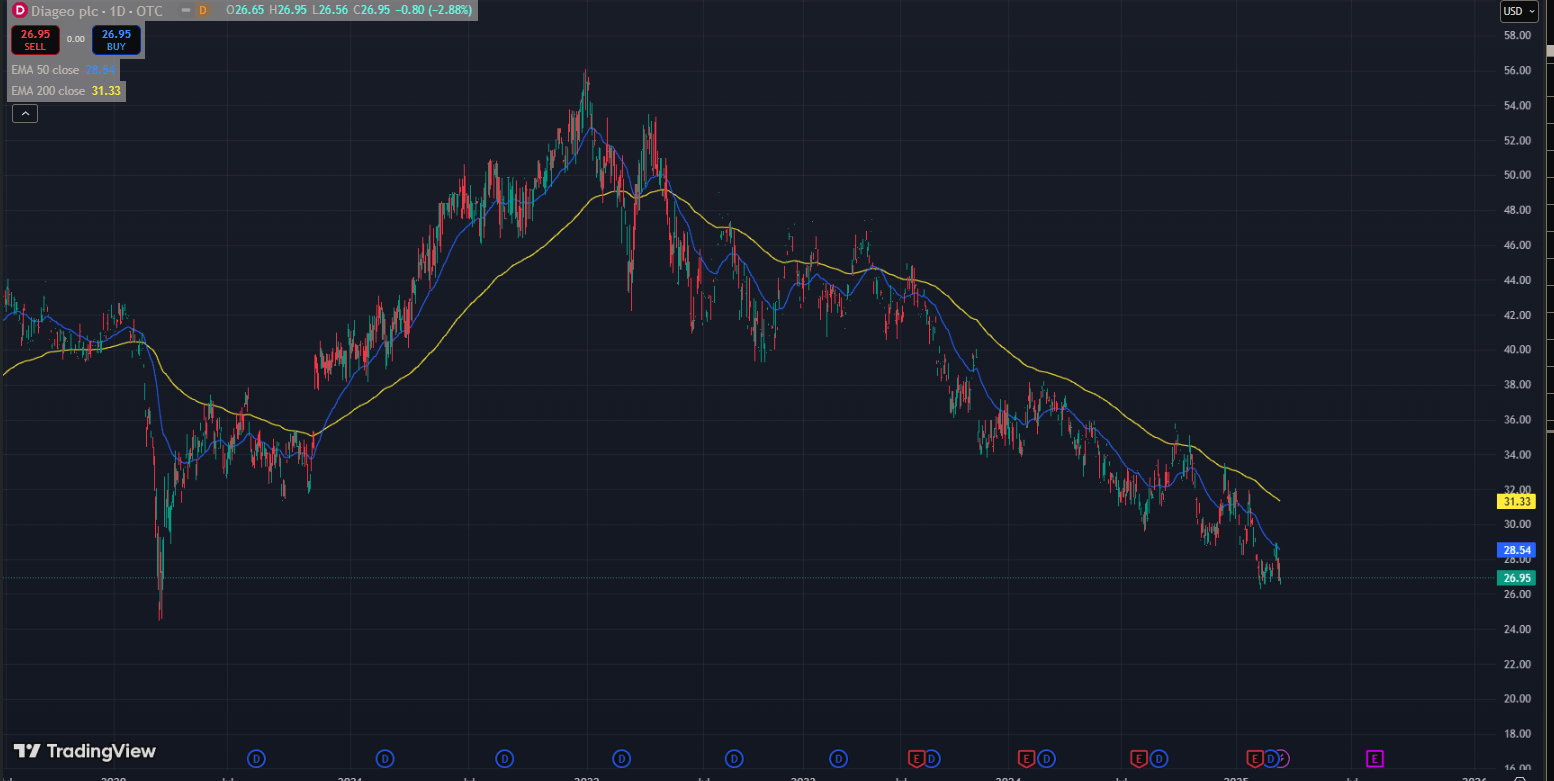Click the yellow 31.33 EMA price label

click(1517, 501)
